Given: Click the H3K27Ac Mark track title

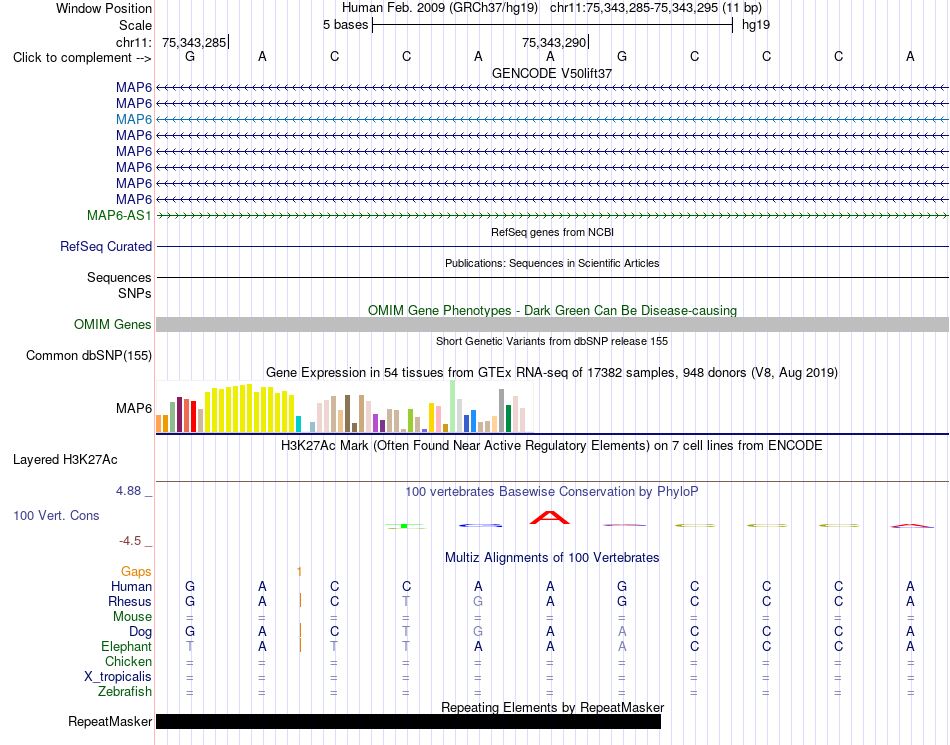Looking at the screenshot, I should (552, 446).
